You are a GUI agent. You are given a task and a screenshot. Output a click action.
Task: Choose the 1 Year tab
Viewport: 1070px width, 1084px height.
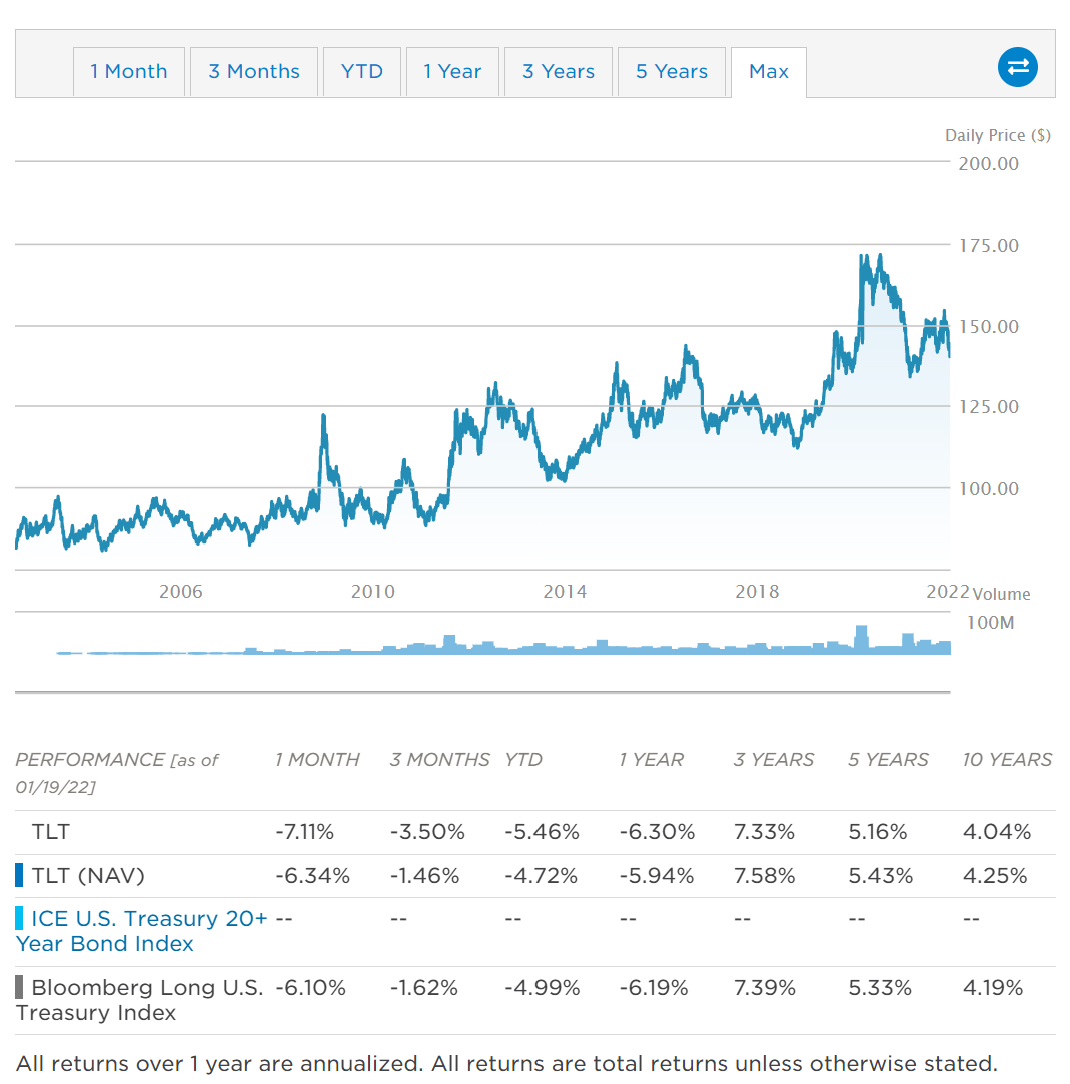pos(452,72)
